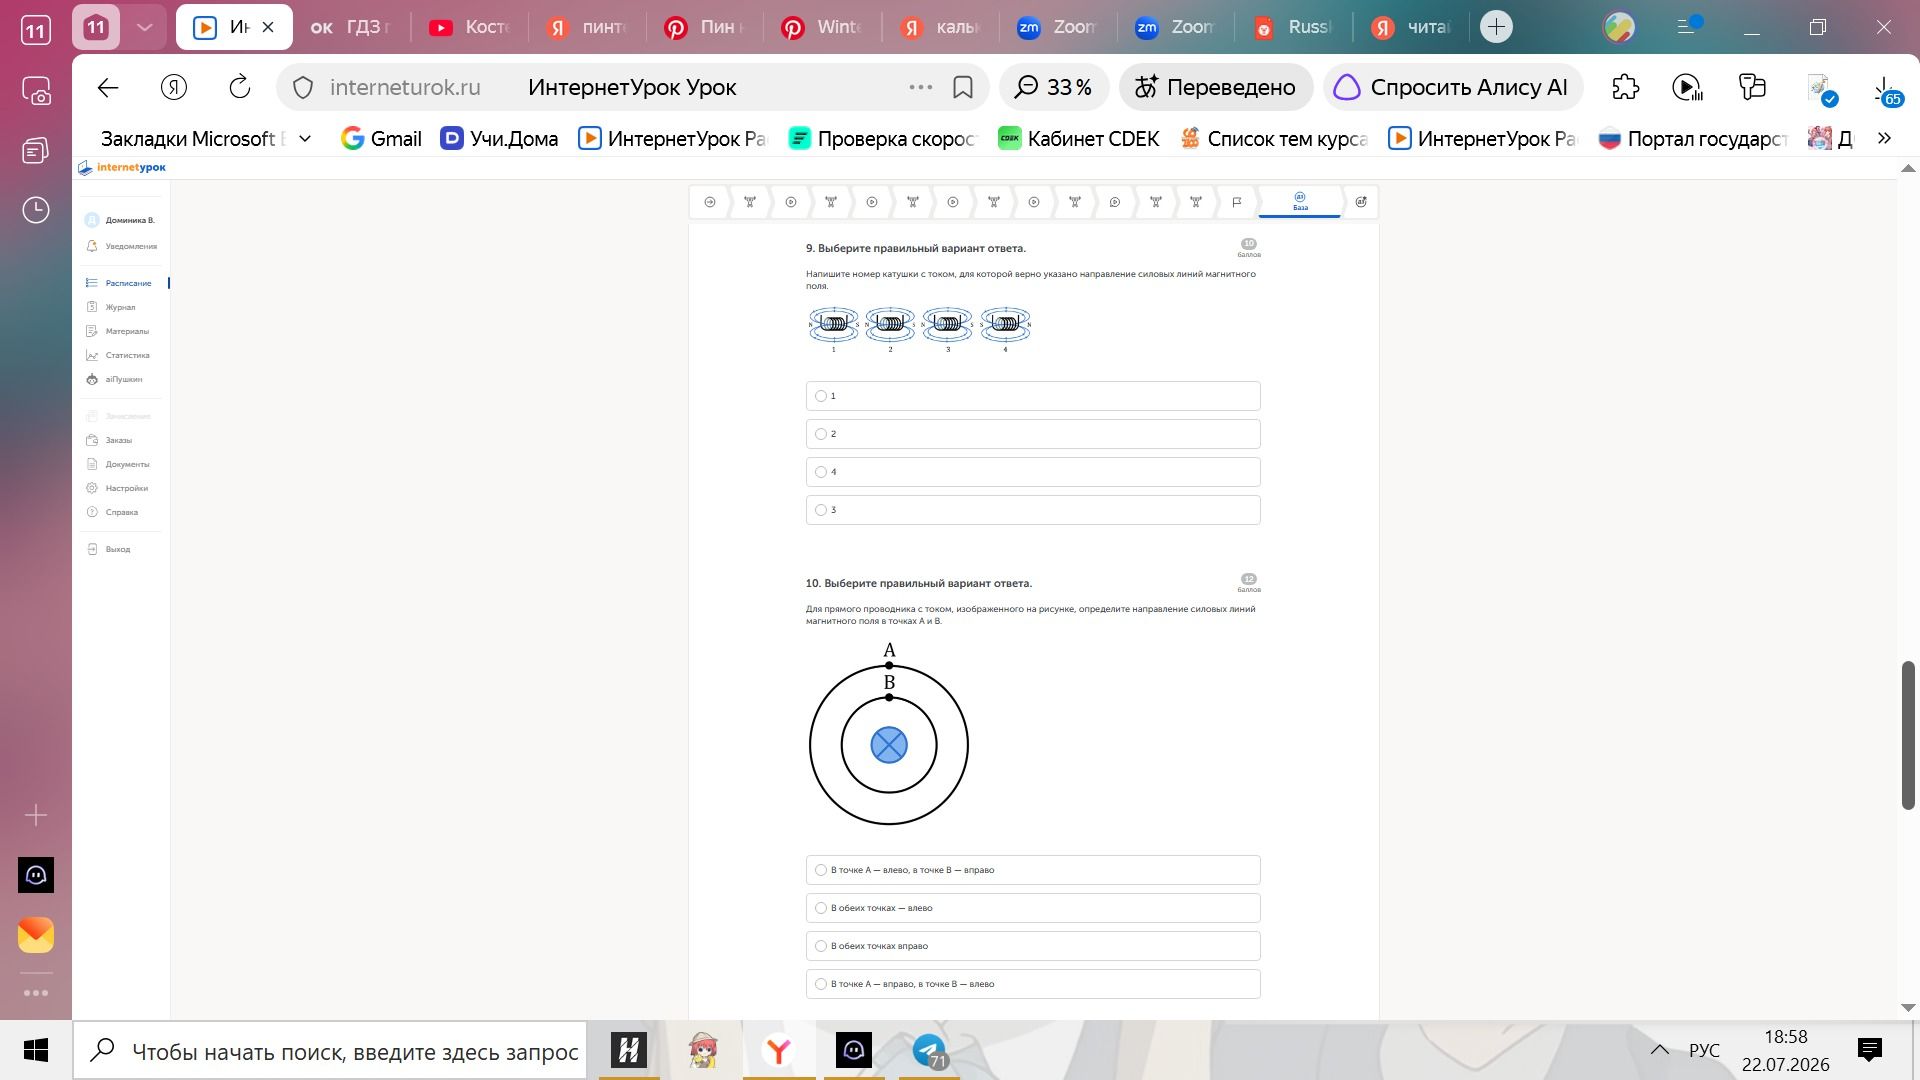The image size is (1920, 1080).
Task: Reload the page with refresh icon
Action: click(x=240, y=88)
